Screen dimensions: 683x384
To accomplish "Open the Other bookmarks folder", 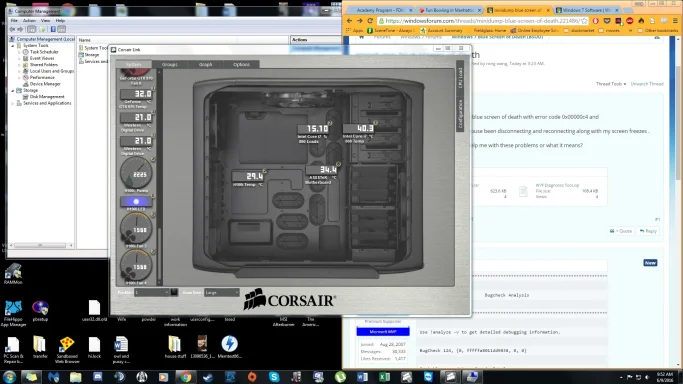I will pos(657,31).
